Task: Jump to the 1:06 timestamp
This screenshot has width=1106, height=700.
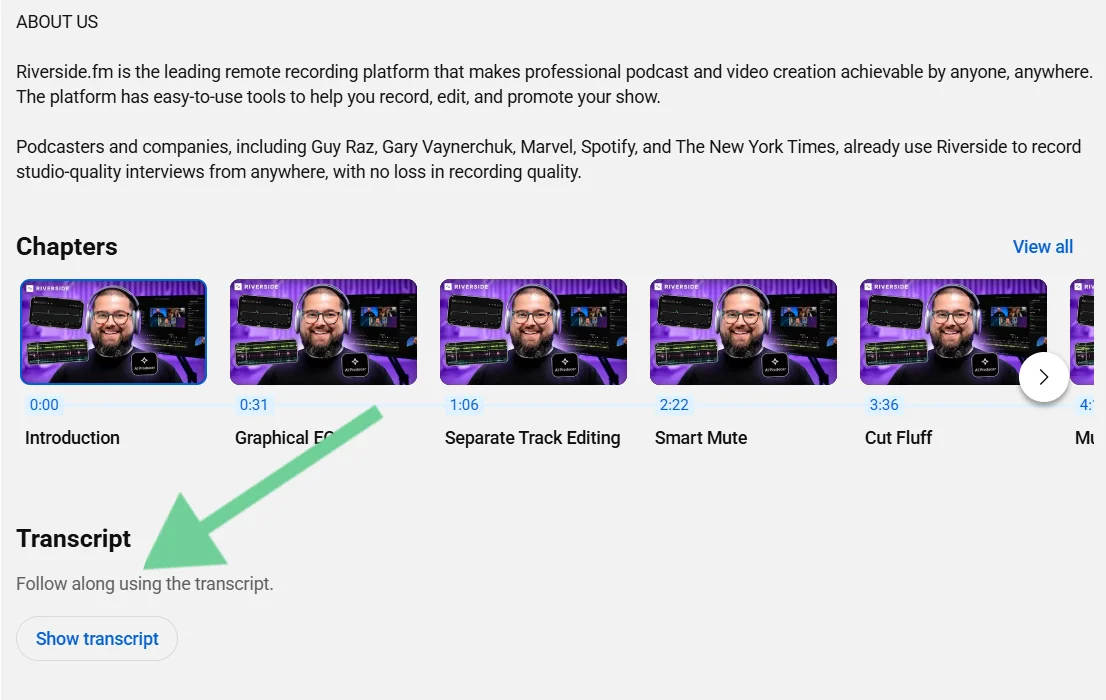Action: [464, 405]
